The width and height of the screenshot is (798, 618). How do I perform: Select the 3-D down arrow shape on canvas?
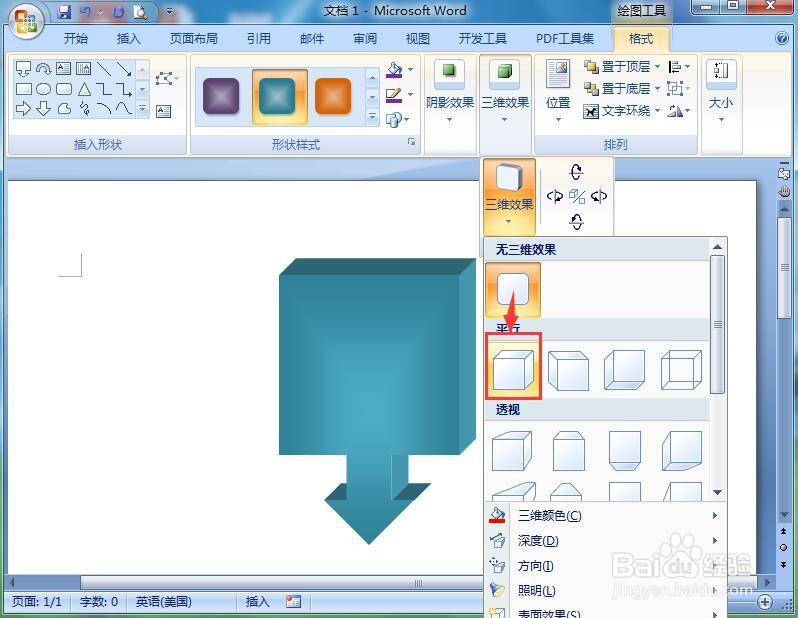377,401
